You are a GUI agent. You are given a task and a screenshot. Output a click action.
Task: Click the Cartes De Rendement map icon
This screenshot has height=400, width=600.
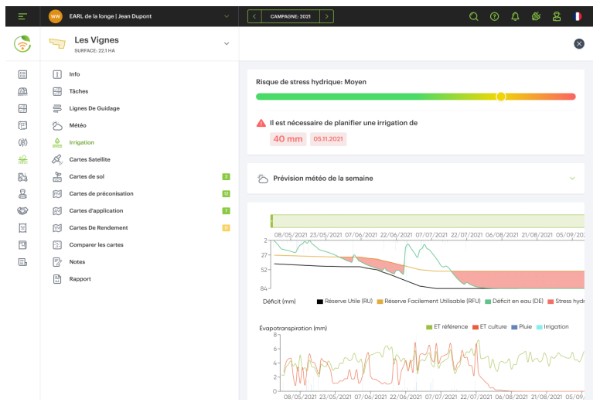[57, 228]
